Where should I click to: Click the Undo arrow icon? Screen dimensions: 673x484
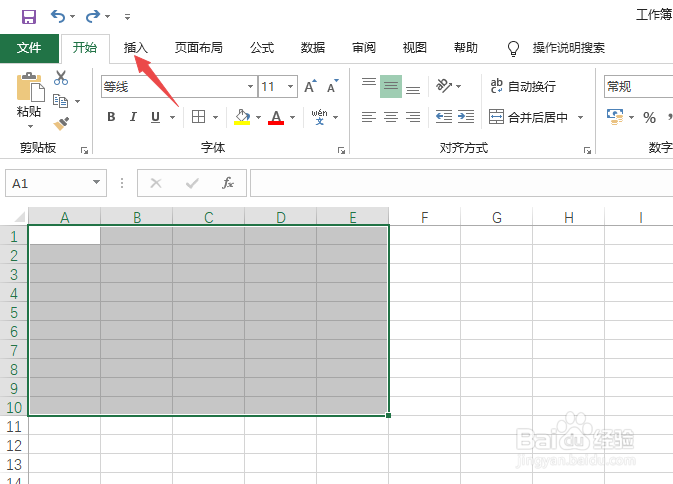(x=58, y=16)
